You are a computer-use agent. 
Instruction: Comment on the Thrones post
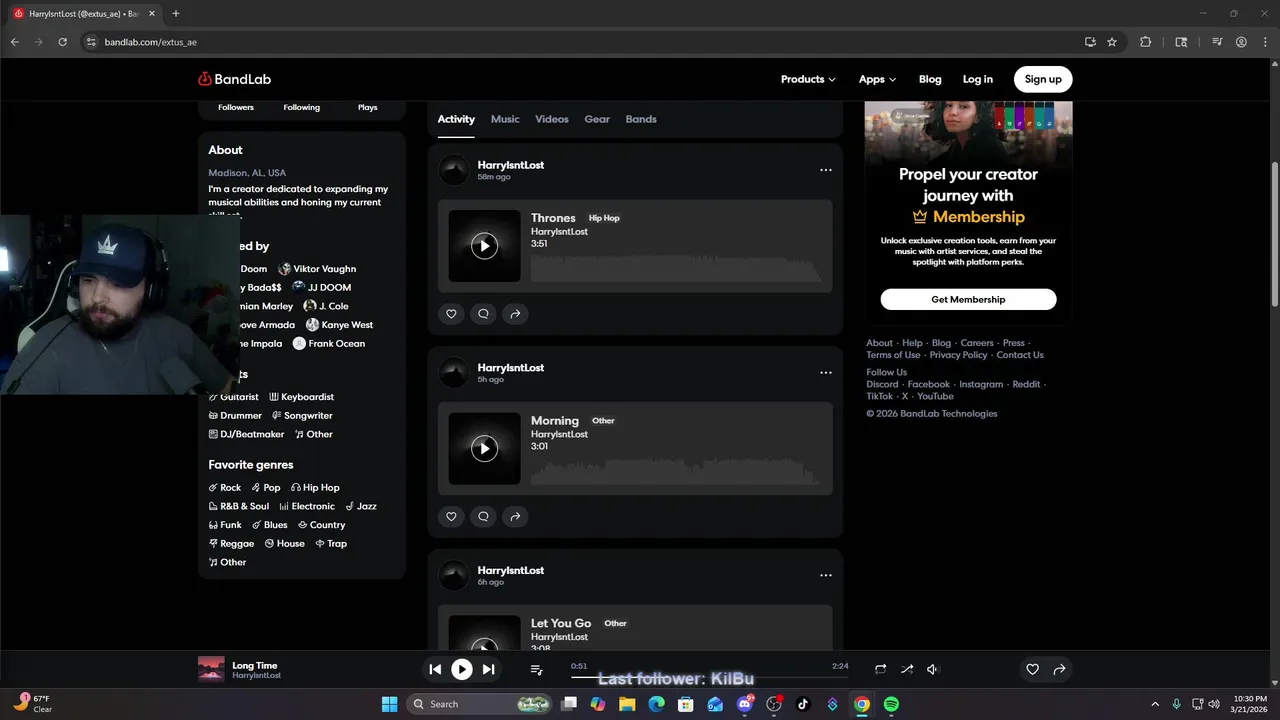point(483,314)
